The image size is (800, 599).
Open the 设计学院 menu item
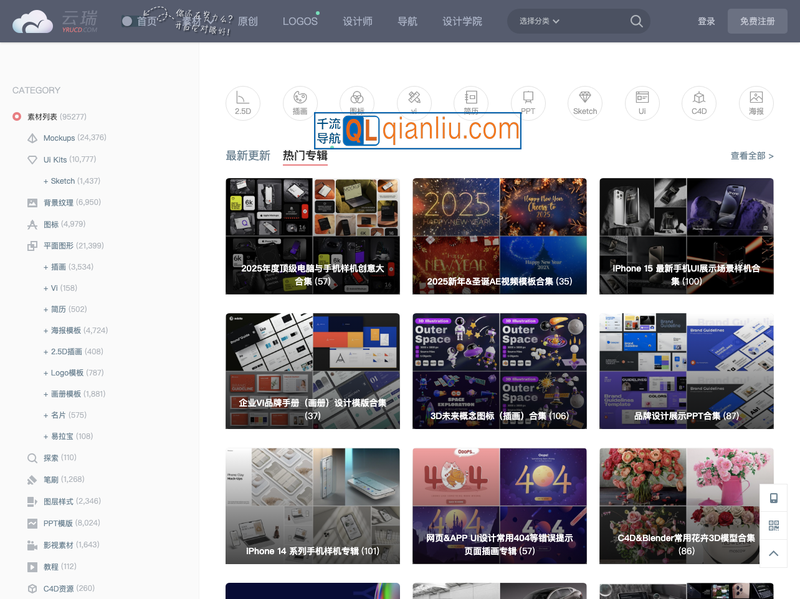pyautogui.click(x=462, y=20)
